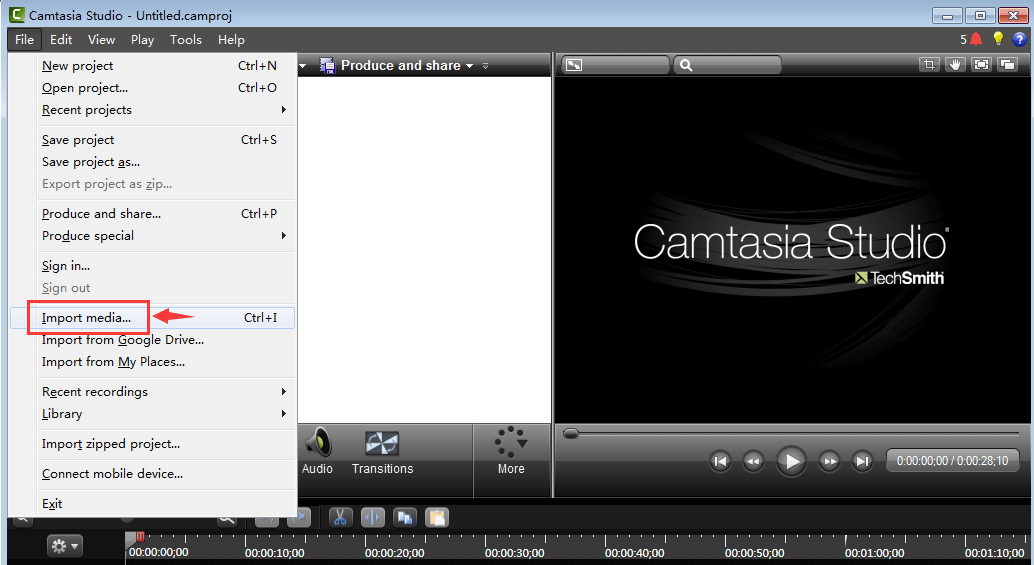Viewport: 1034px width, 565px height.
Task: Open the File menu
Action: (24, 40)
